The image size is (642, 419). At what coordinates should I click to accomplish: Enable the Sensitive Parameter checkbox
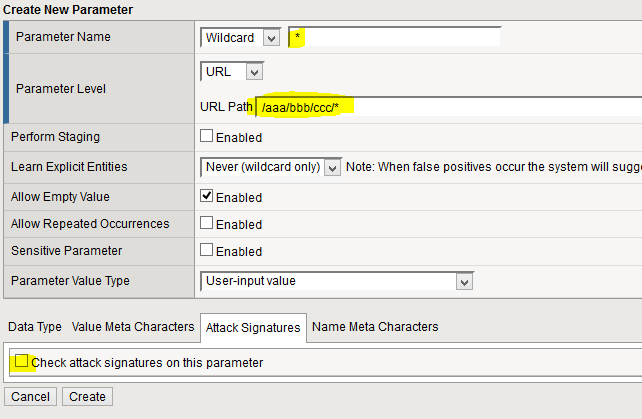click(x=207, y=251)
